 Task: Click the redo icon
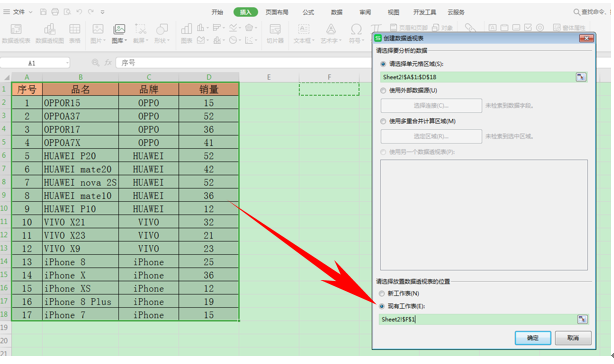91,12
